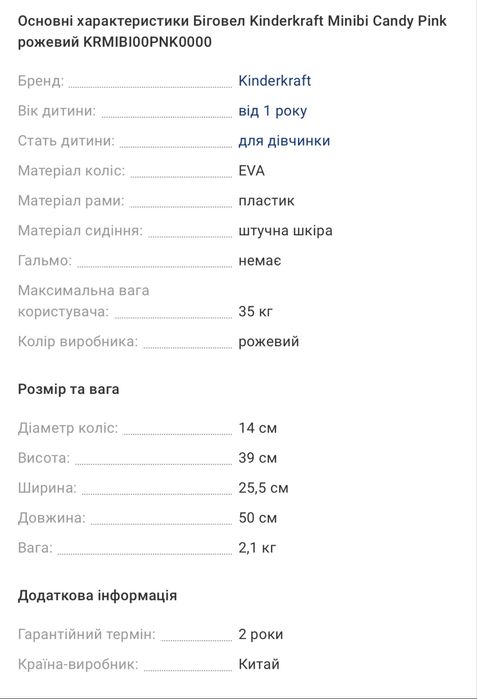Viewport: 477px width, 699px height.
Task: Click the 'Бренд:' label
Action: click(41, 81)
